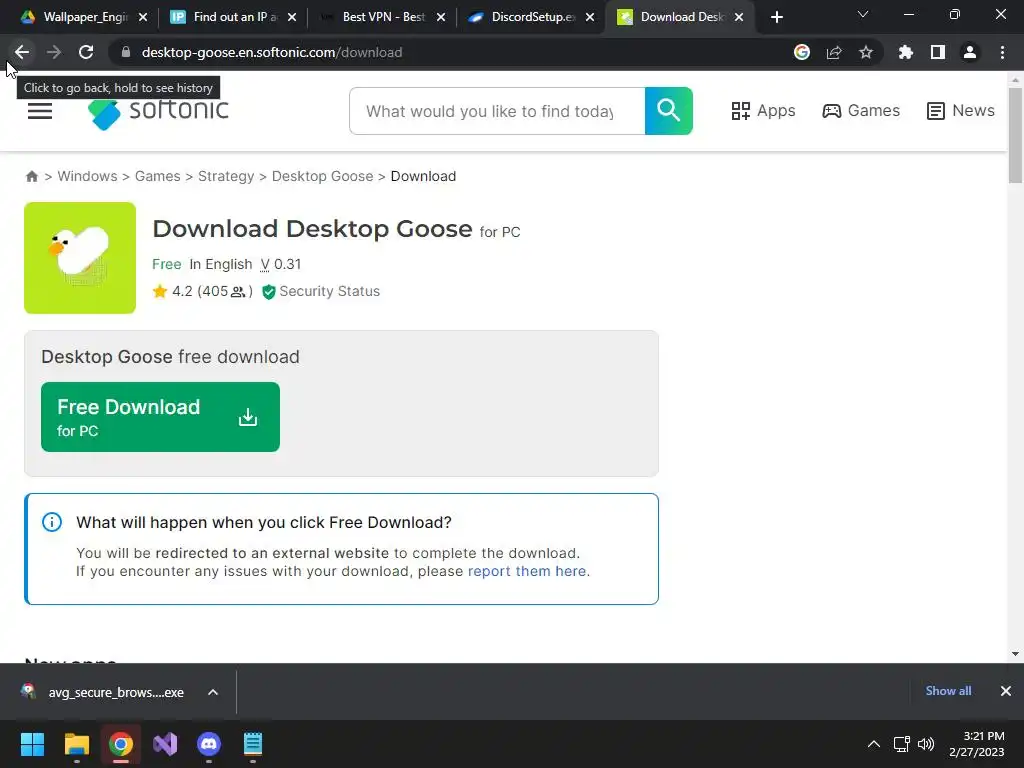Open Chrome three-dot menu
The image size is (1024, 768).
1002,52
